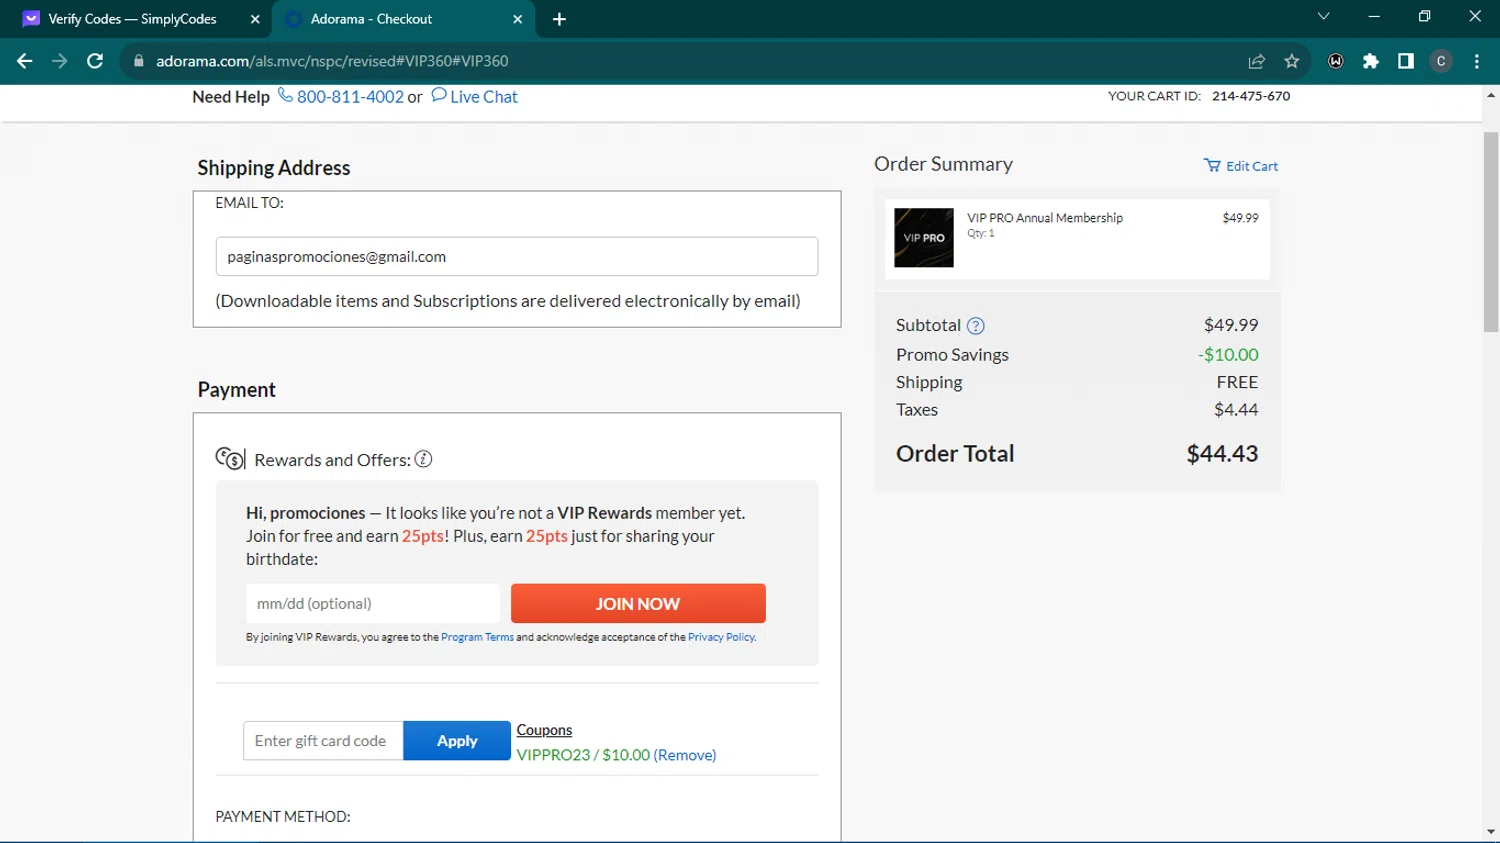Click the Subtotal help question icon

click(976, 326)
